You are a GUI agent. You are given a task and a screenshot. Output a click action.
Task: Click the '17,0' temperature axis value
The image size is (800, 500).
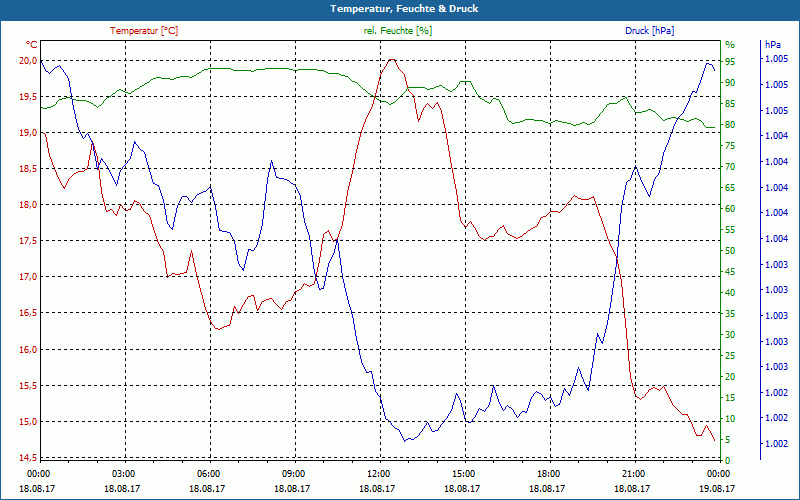click(28, 277)
